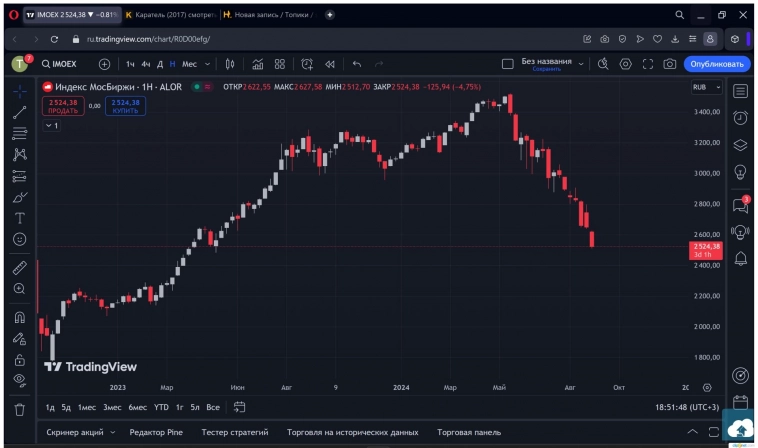
Task: Open Торговля на исторических данных tab
Action: coord(352,432)
